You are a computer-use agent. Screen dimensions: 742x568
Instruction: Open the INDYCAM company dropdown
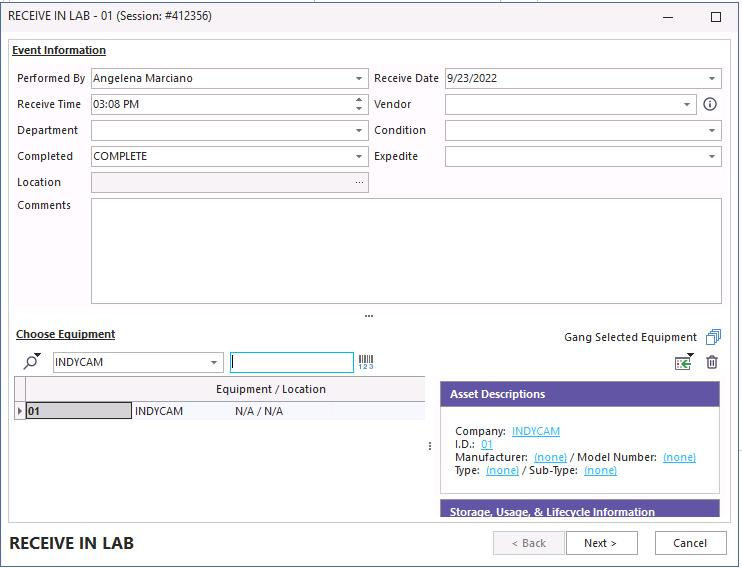[214, 362]
